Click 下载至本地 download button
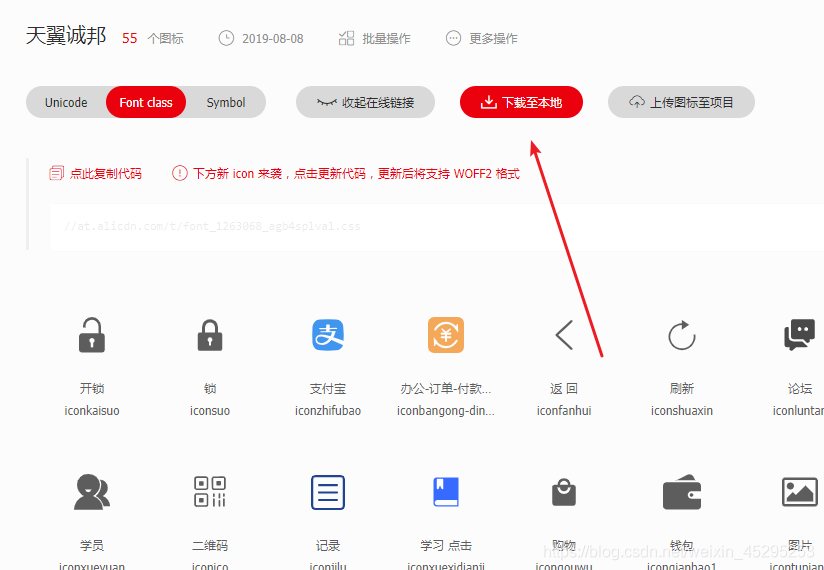 521,102
